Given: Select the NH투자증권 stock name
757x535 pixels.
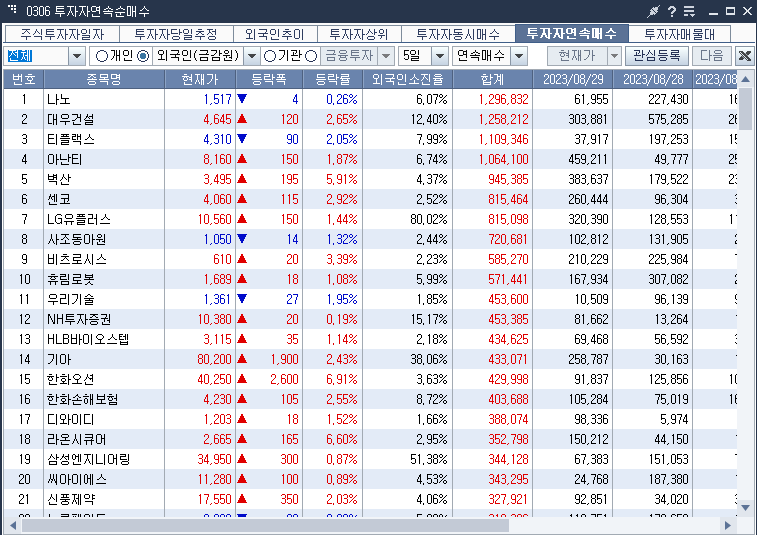Looking at the screenshot, I should 79,319.
